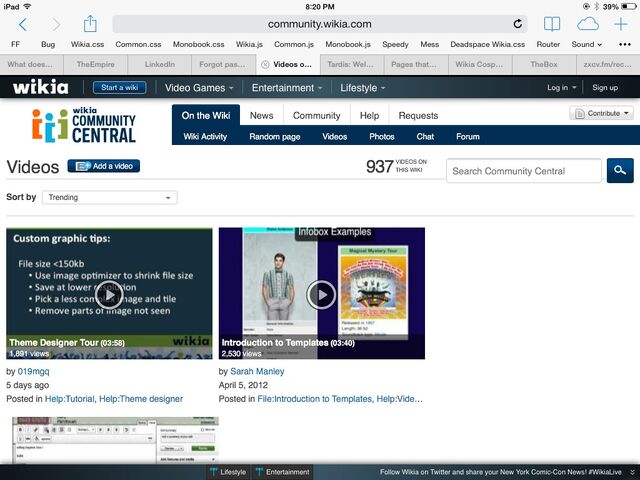The width and height of the screenshot is (640, 480).
Task: Select the News tab
Action: click(261, 116)
